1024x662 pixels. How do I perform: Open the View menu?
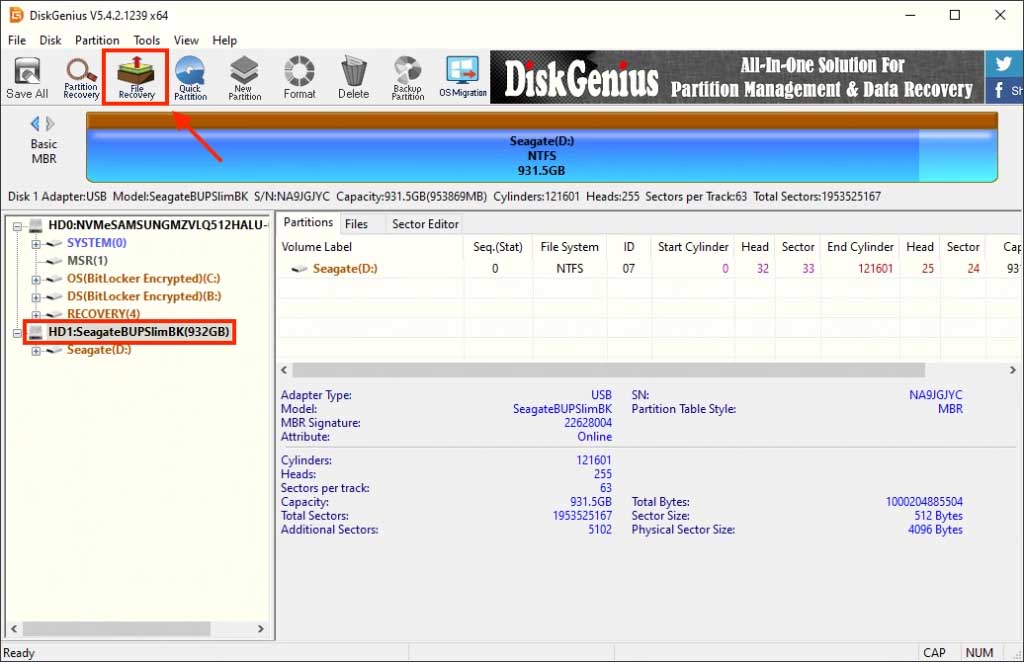tap(186, 40)
